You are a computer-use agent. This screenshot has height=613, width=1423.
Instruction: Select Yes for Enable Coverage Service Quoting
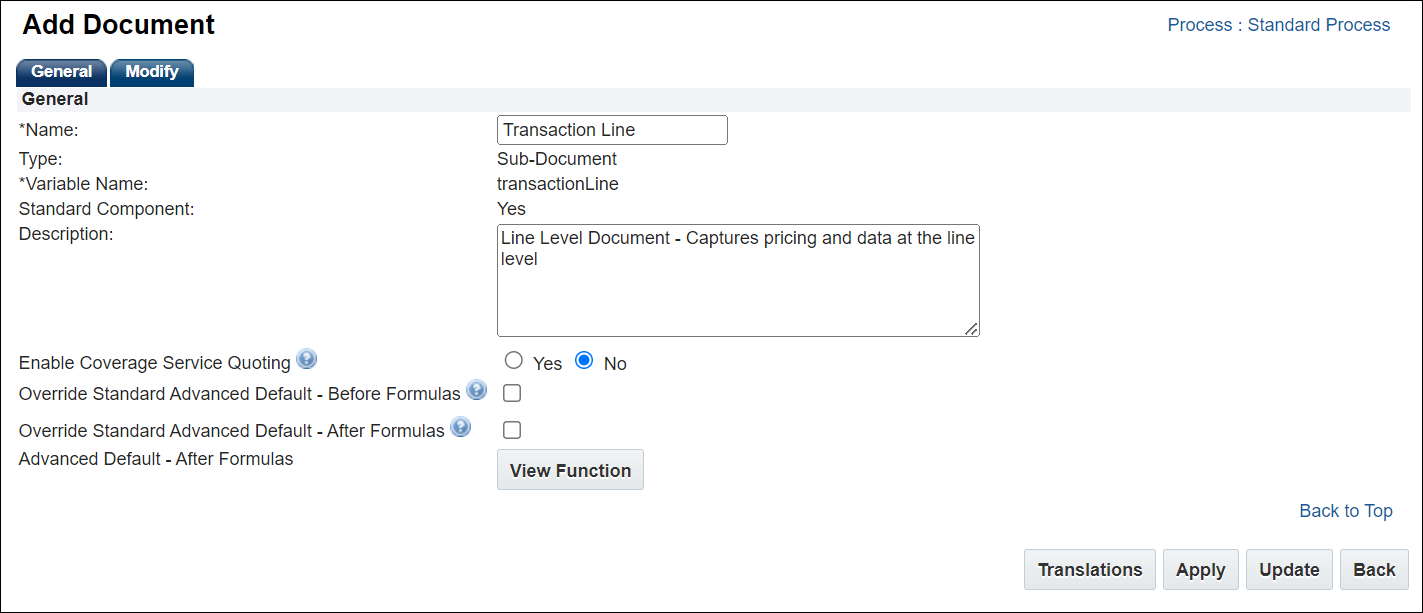(513, 360)
